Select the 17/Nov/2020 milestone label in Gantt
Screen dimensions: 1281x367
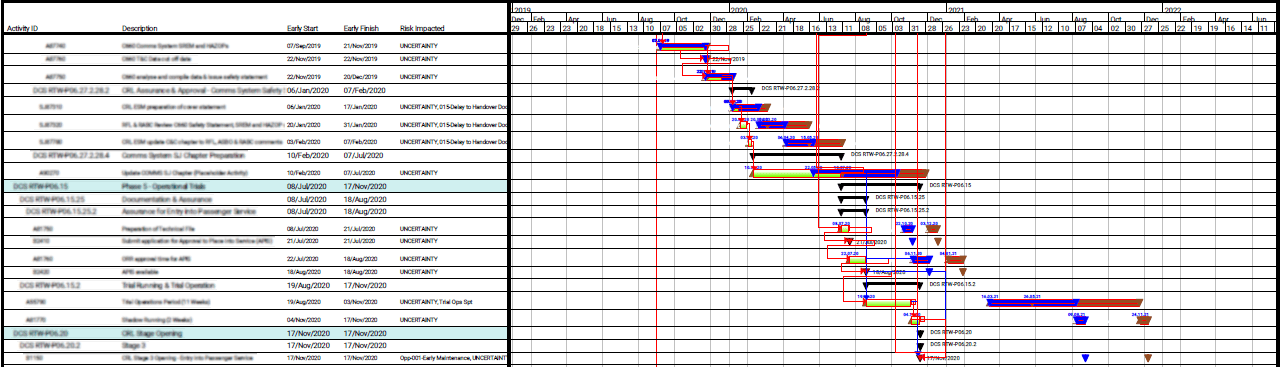point(944,357)
